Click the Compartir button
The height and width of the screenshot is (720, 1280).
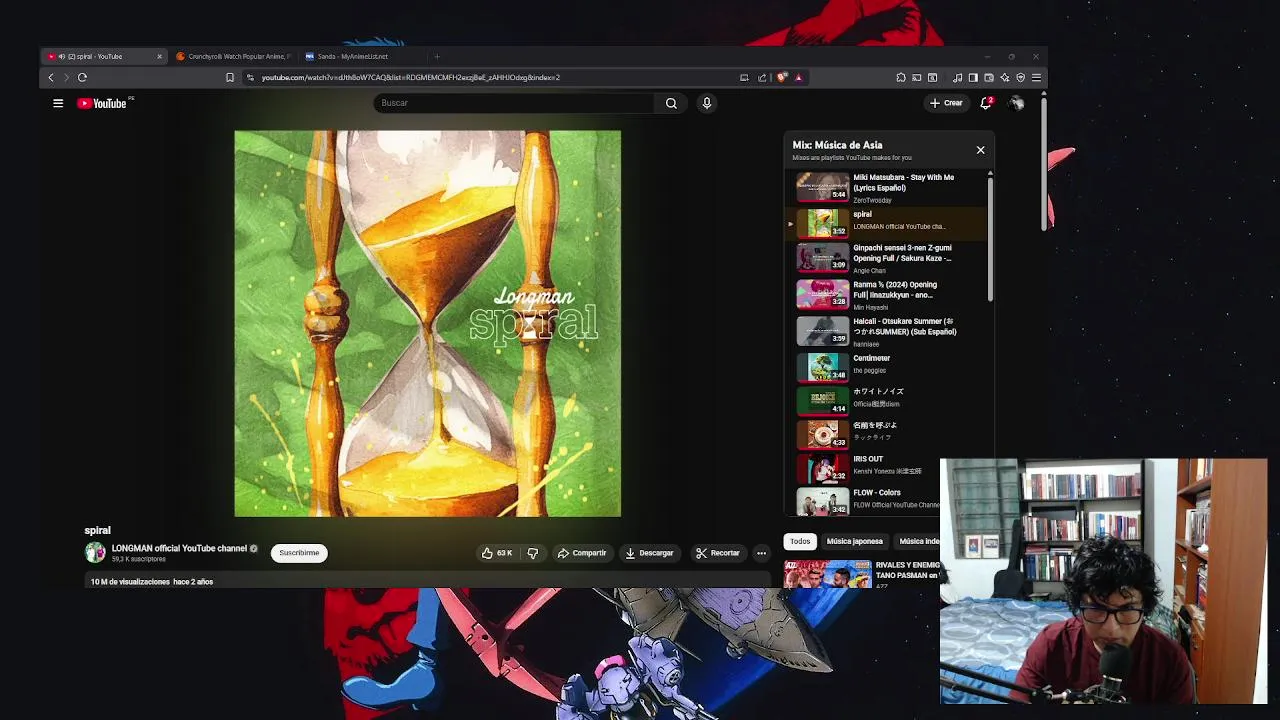coord(582,553)
